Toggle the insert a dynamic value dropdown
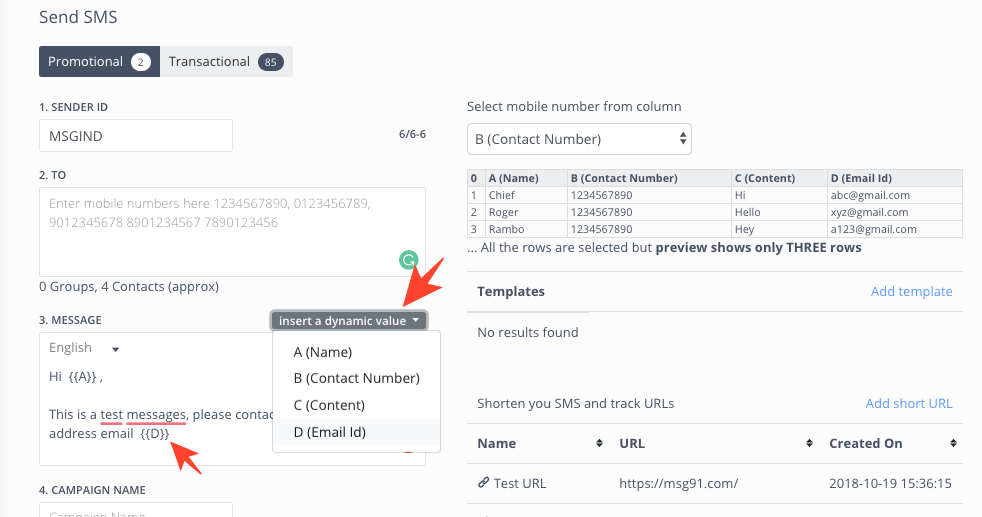982x517 pixels. tap(349, 320)
